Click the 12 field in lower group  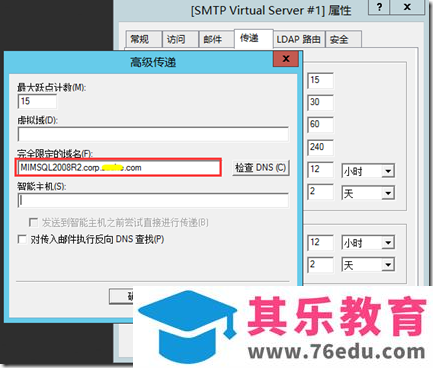[320, 242]
